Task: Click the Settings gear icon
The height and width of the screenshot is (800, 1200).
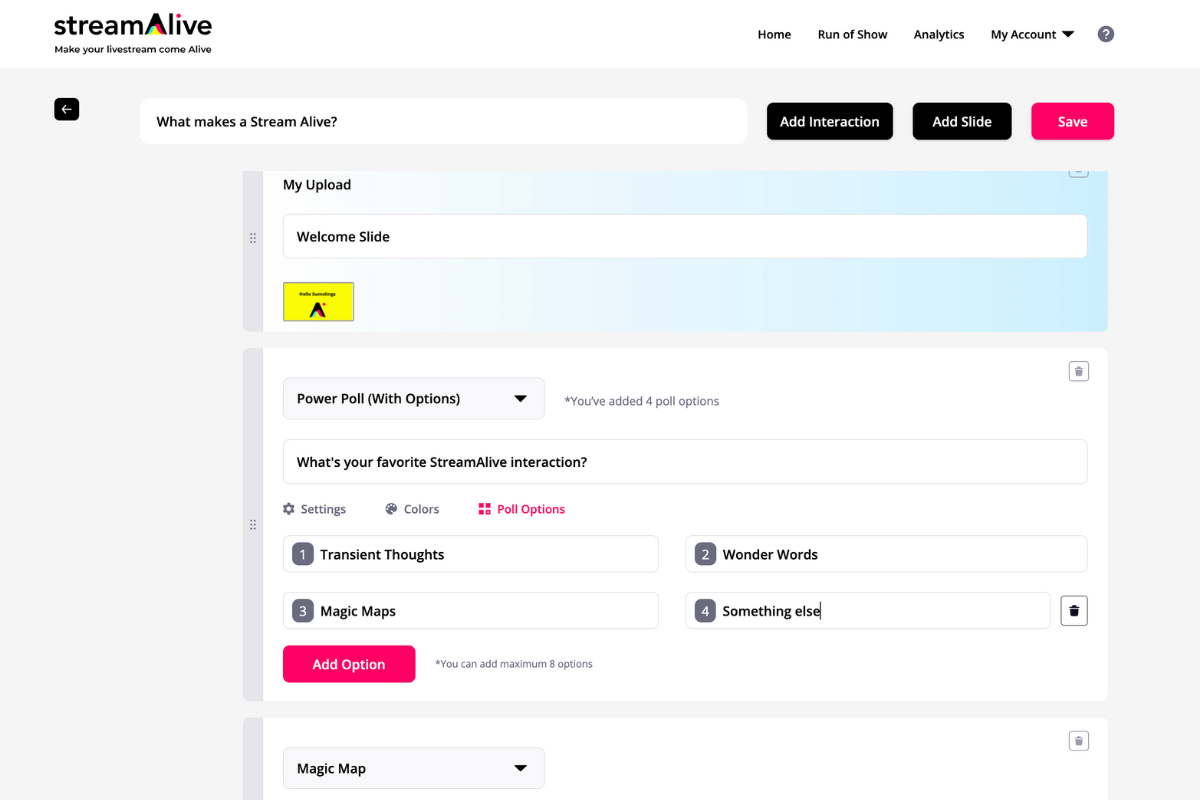Action: pyautogui.click(x=289, y=509)
